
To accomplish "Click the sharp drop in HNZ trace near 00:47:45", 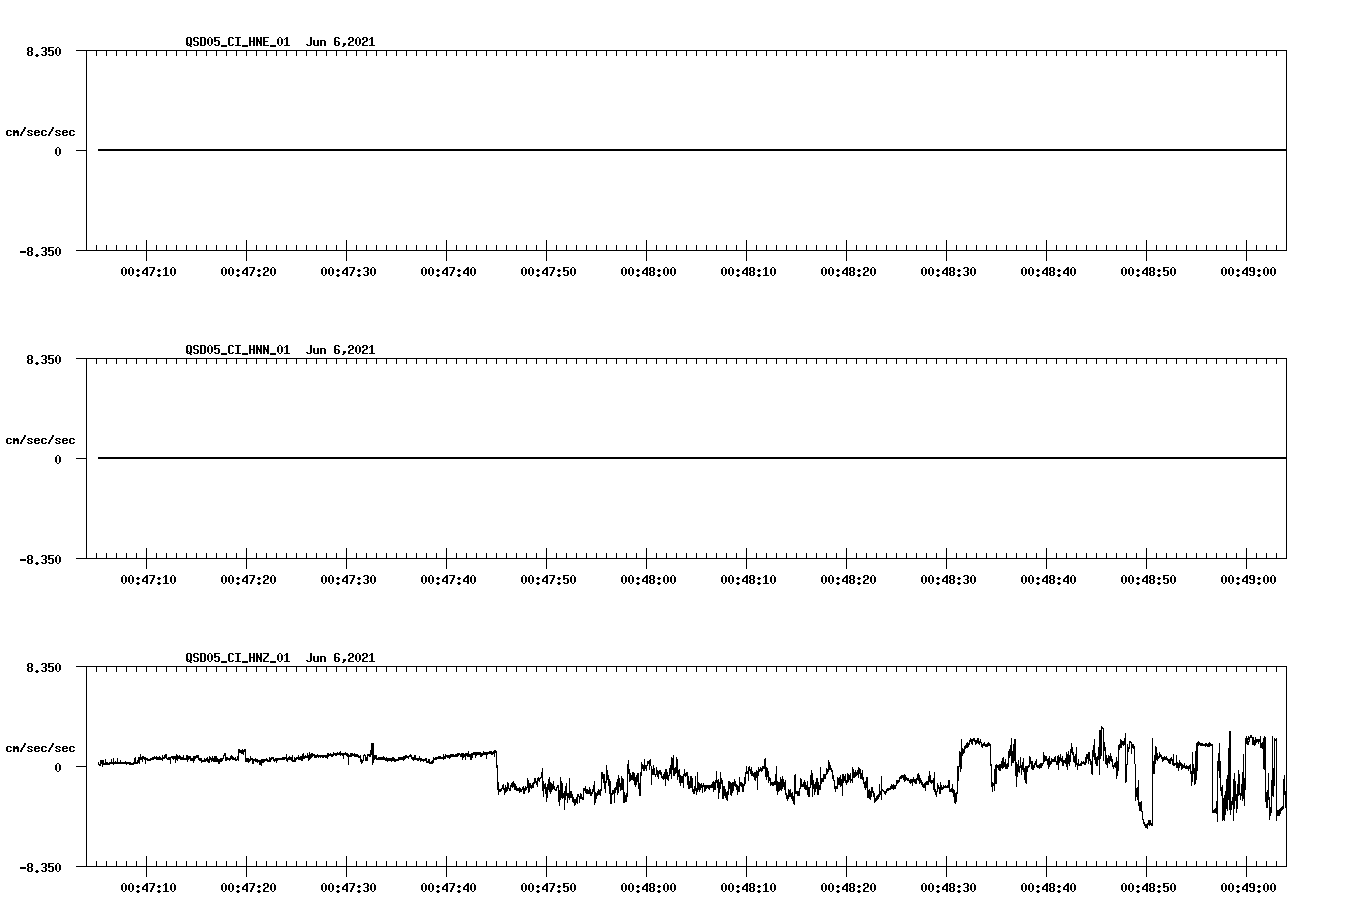I will tap(497, 772).
